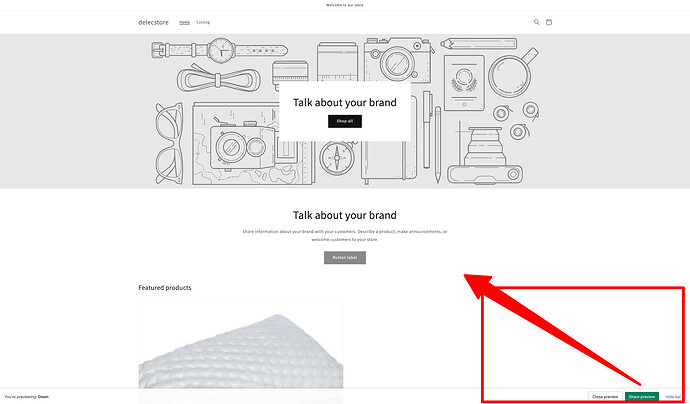This screenshot has width=690, height=404.
Task: Click the Welcome to our store announcement
Action: click(x=345, y=5)
